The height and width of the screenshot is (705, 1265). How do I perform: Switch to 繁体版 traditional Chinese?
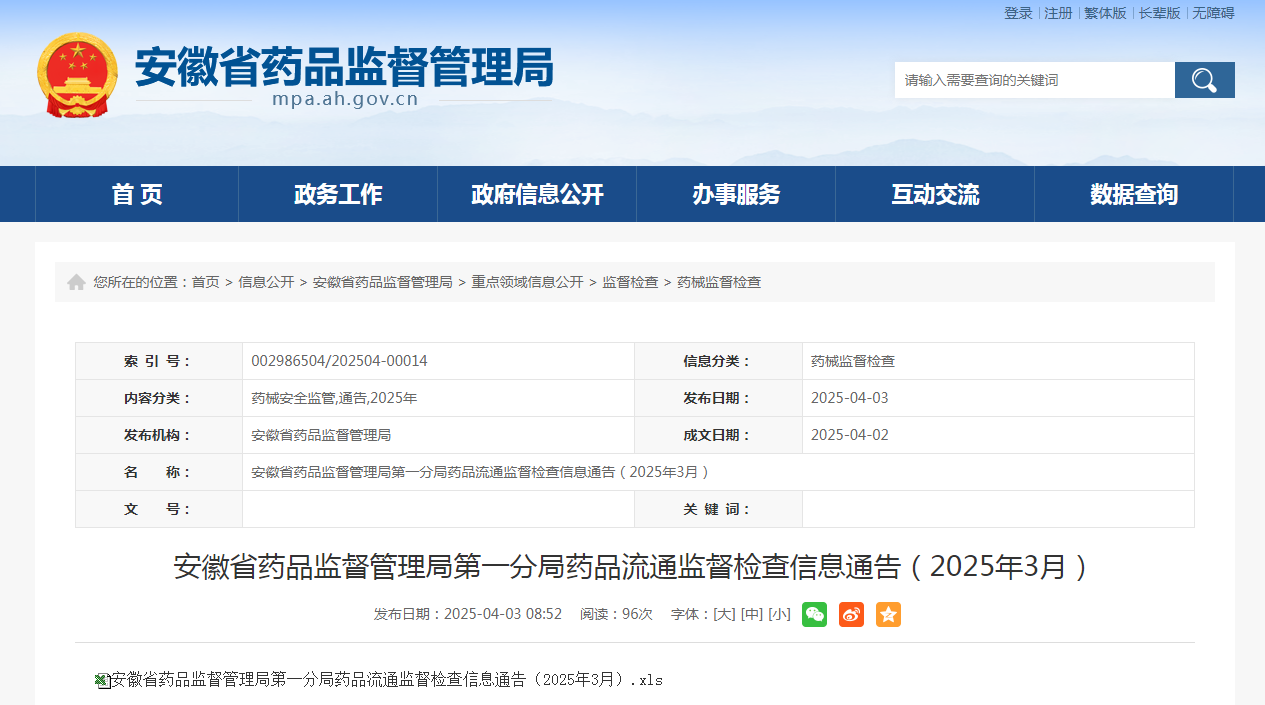(x=1105, y=13)
